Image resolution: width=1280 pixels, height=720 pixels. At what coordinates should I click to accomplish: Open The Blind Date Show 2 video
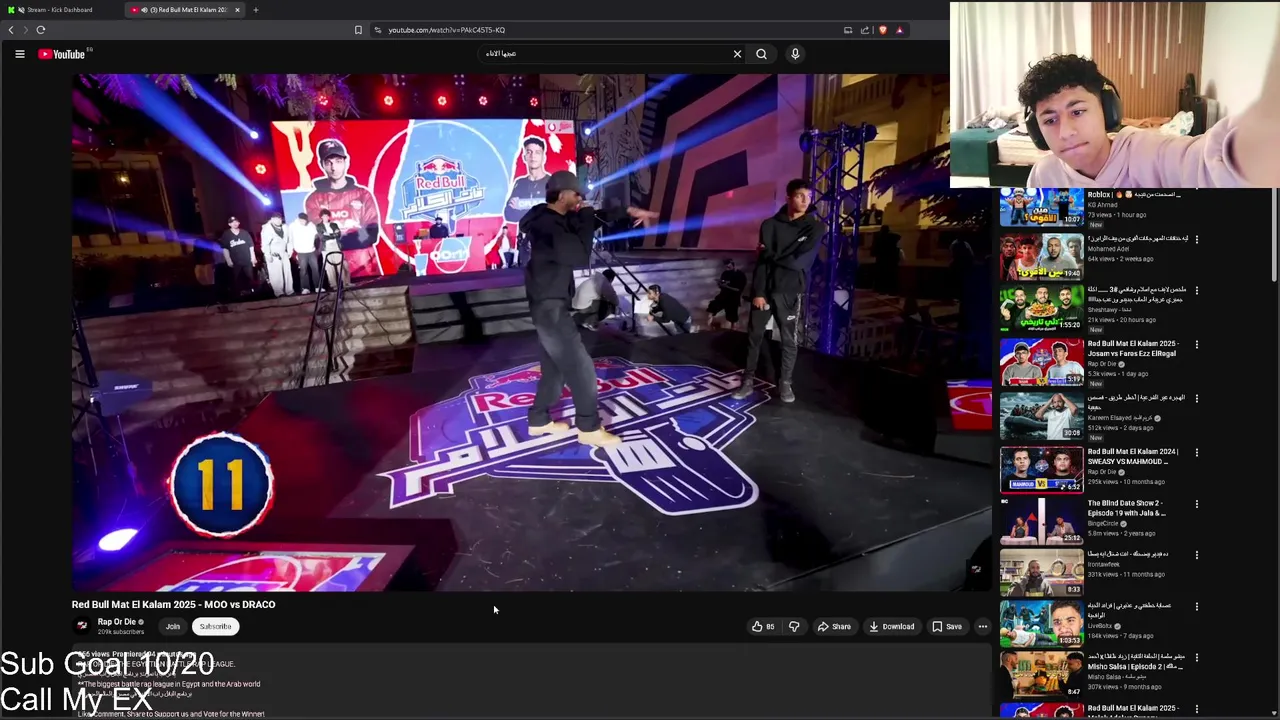[x=1041, y=521]
